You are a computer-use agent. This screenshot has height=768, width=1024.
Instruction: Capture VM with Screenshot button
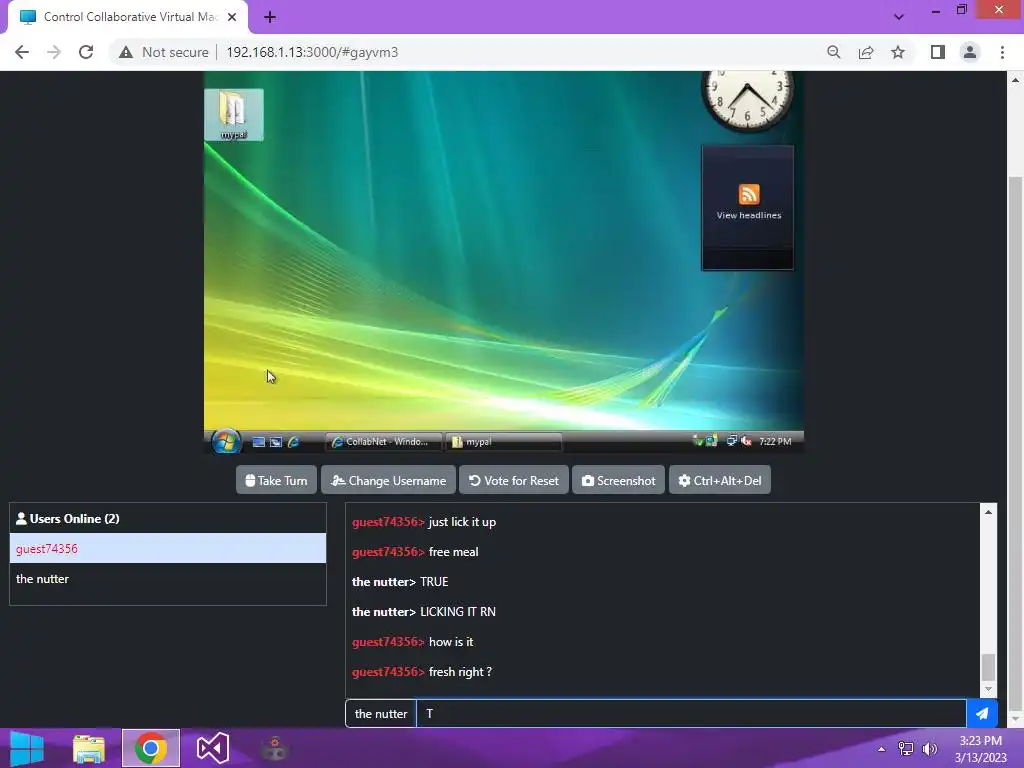coord(618,481)
